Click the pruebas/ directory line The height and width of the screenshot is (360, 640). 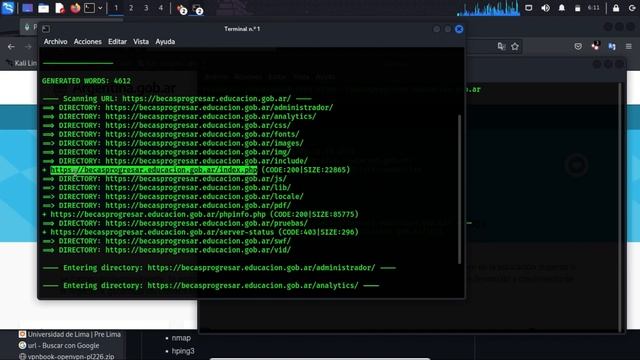click(x=175, y=223)
